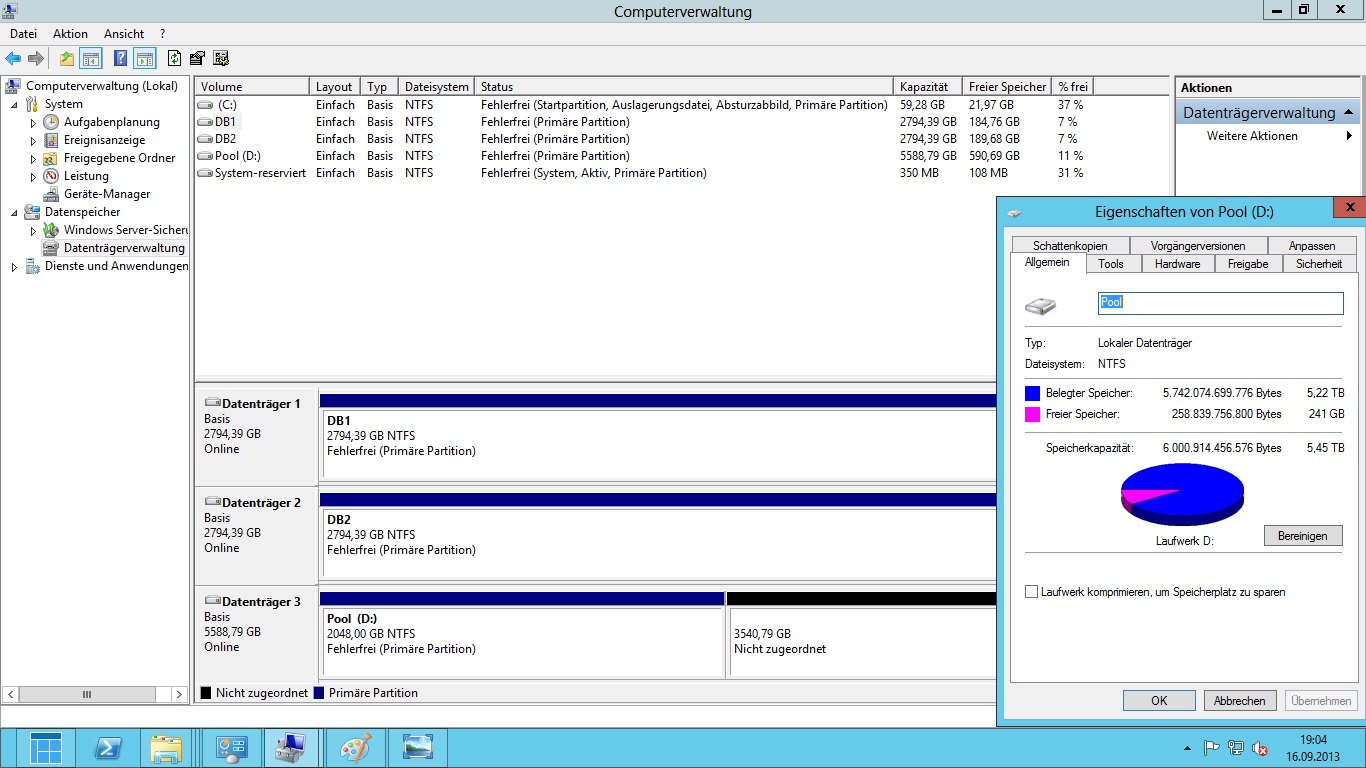Click the blue Back arrow in toolbar
1366x768 pixels.
click(x=13, y=58)
